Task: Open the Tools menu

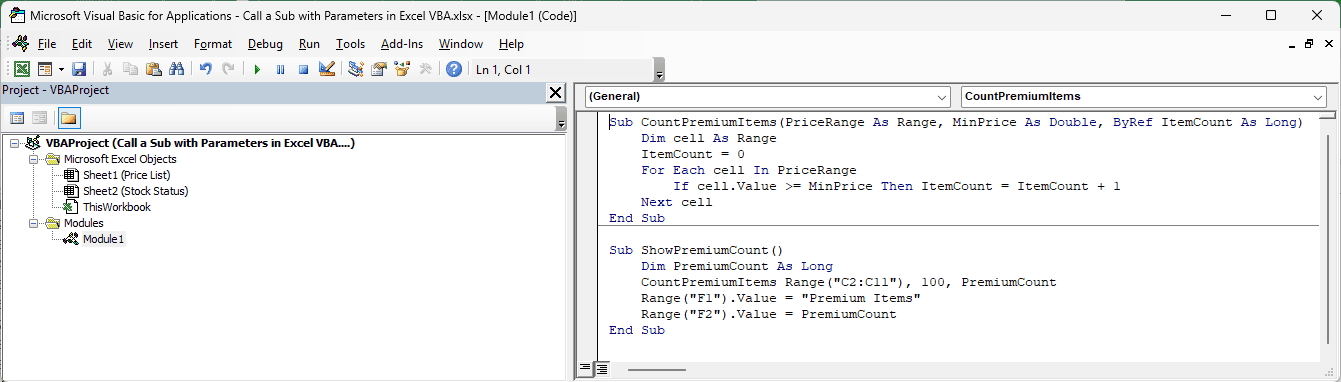Action: 351,44
